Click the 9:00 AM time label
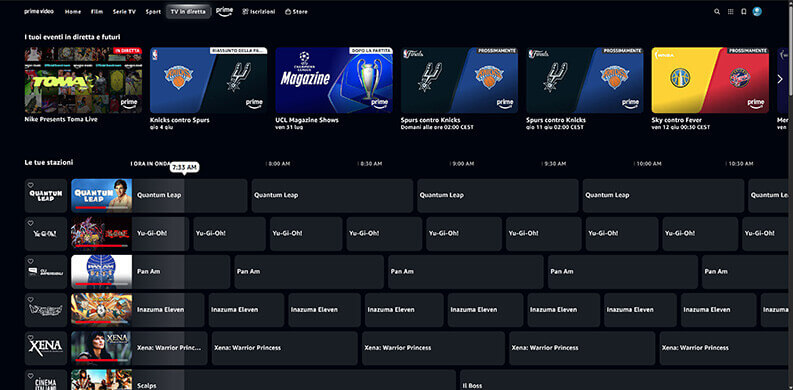The width and height of the screenshot is (793, 390). point(463,164)
